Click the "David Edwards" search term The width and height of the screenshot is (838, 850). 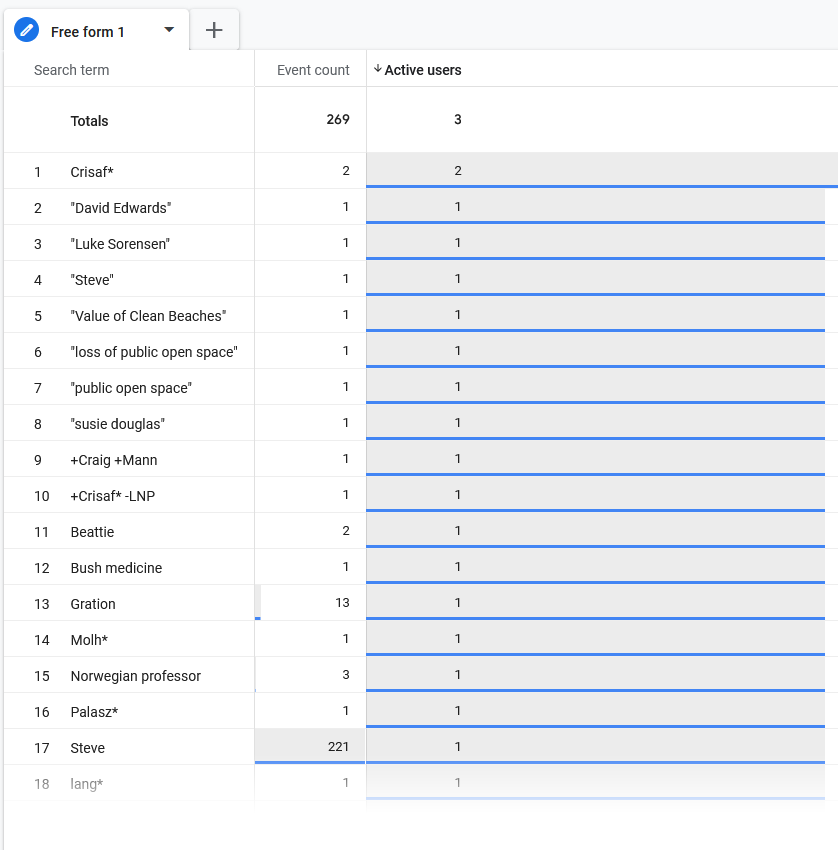click(121, 208)
